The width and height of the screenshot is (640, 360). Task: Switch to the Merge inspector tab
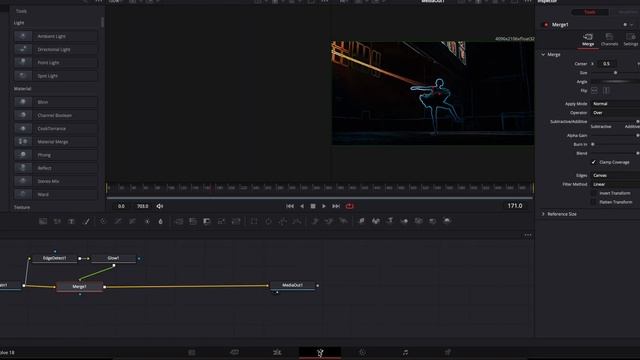(x=588, y=40)
